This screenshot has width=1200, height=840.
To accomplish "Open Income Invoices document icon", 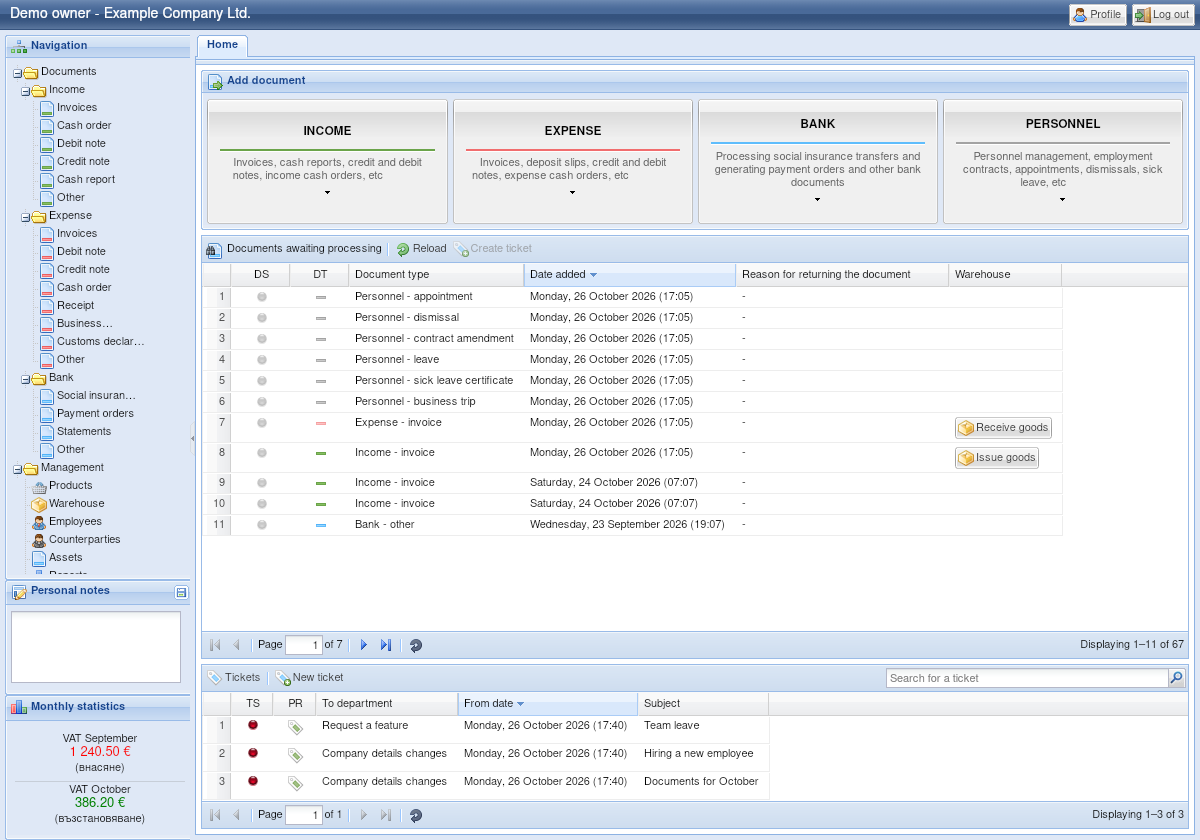I will (47, 108).
